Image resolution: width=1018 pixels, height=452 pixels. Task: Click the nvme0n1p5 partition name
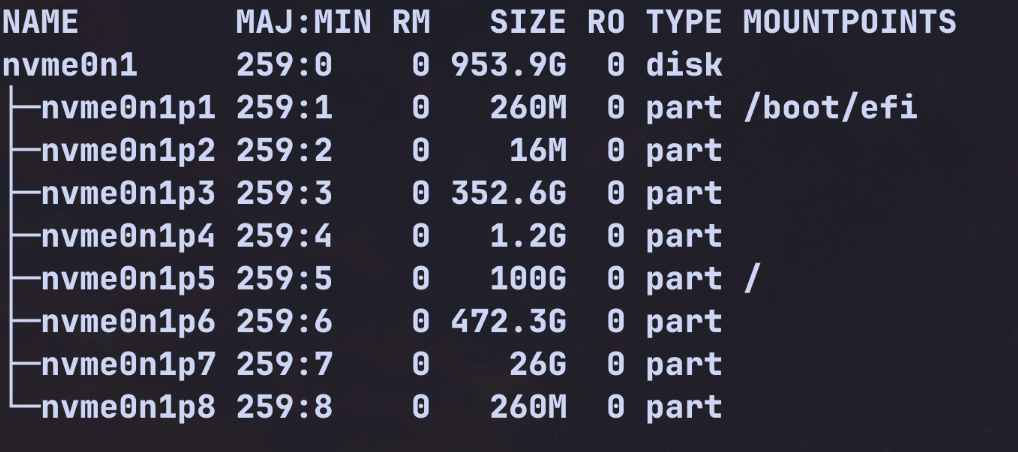(x=126, y=279)
